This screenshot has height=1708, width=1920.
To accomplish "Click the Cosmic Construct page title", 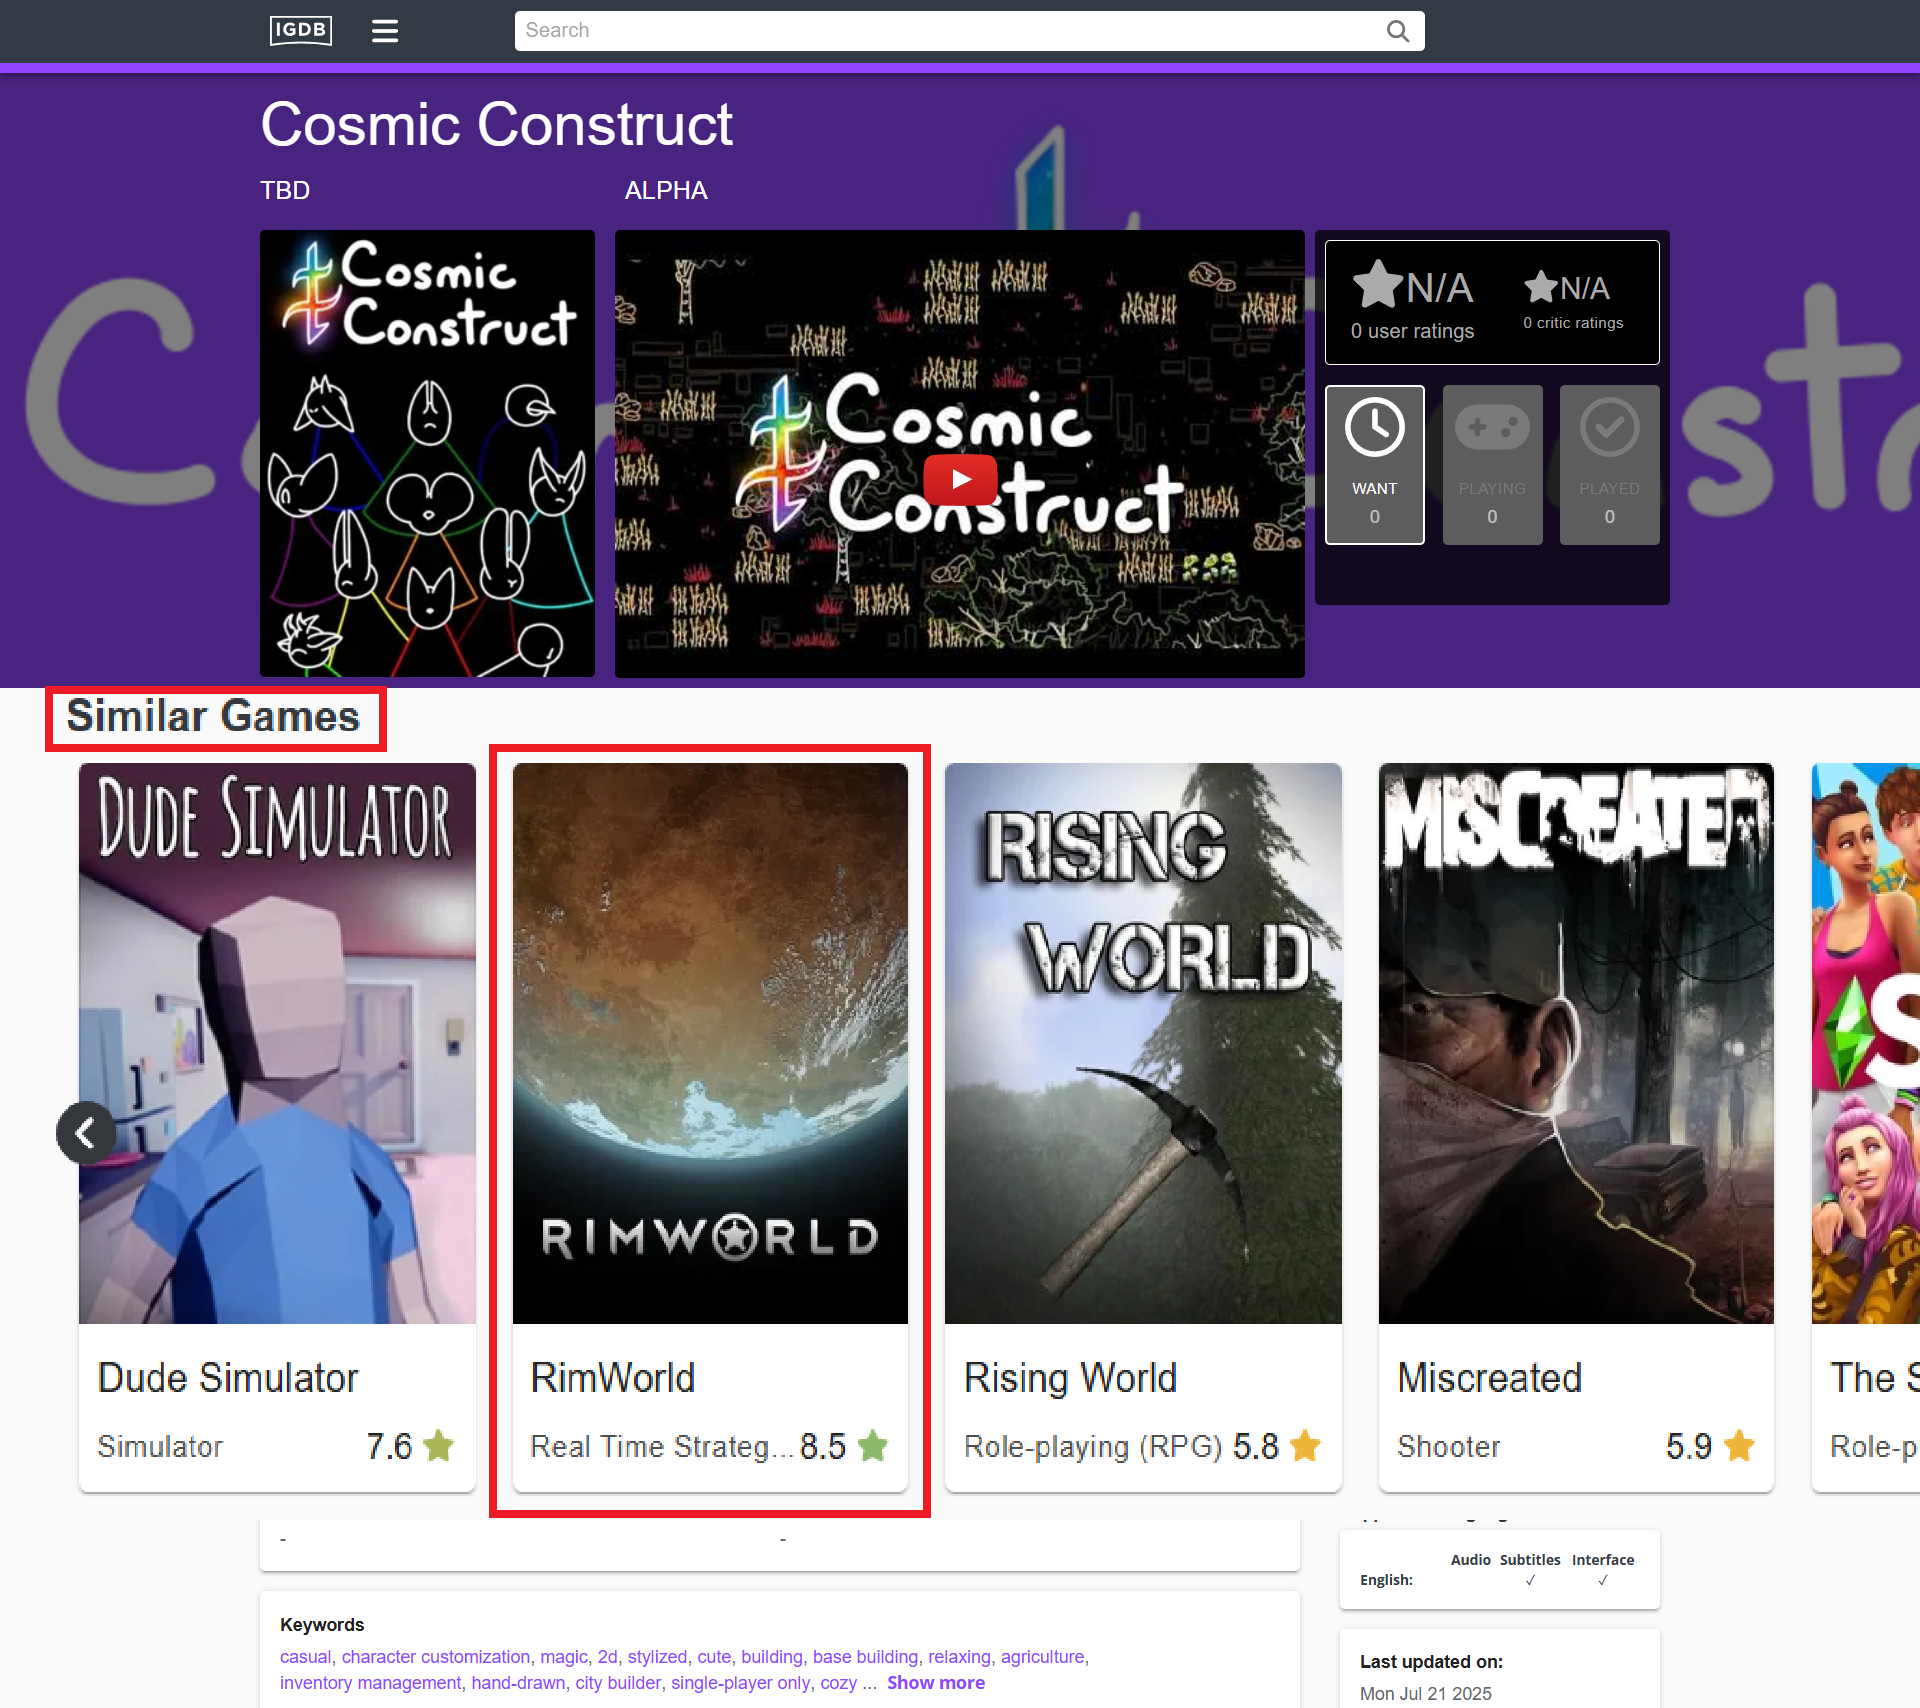I will click(497, 125).
